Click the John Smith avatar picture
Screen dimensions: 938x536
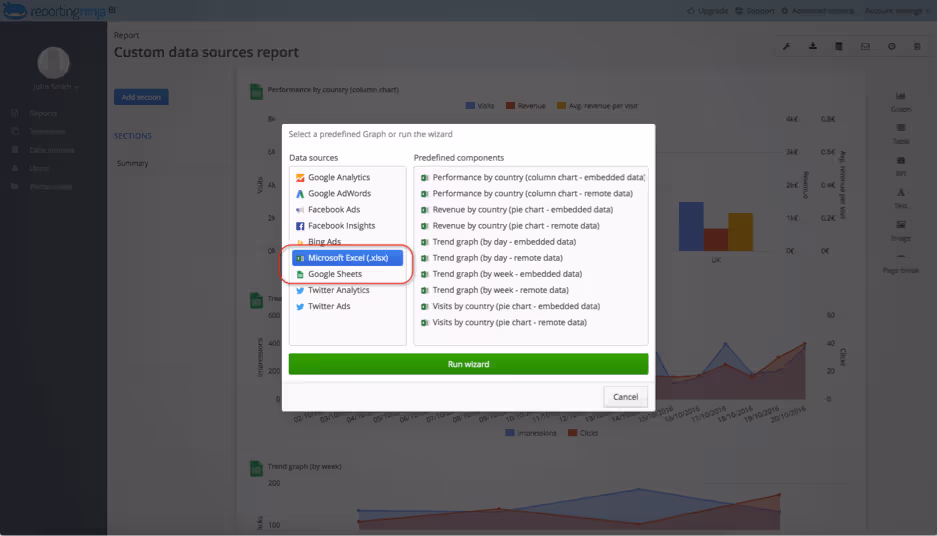pos(53,62)
